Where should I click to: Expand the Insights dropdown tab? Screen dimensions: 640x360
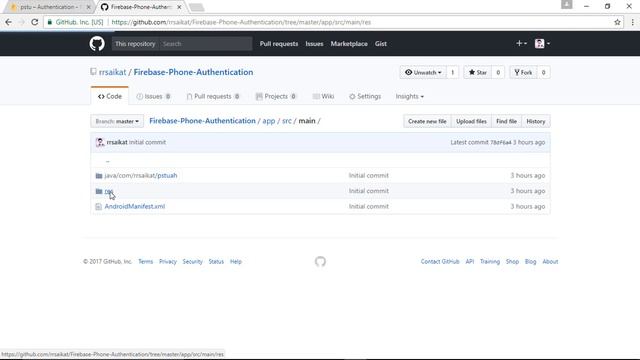coord(409,96)
